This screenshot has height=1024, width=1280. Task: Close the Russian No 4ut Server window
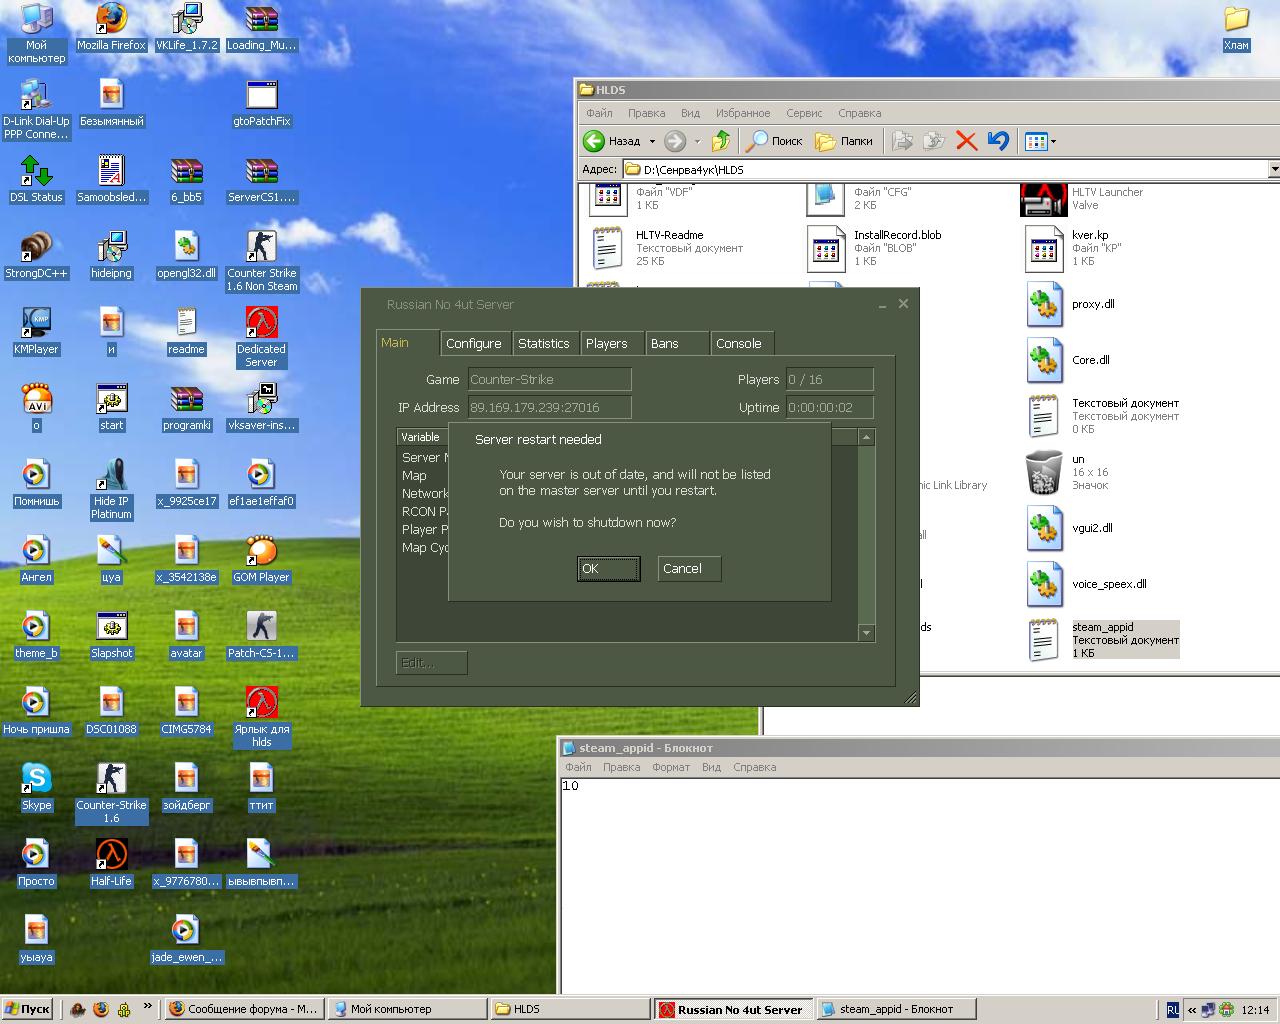(x=903, y=303)
